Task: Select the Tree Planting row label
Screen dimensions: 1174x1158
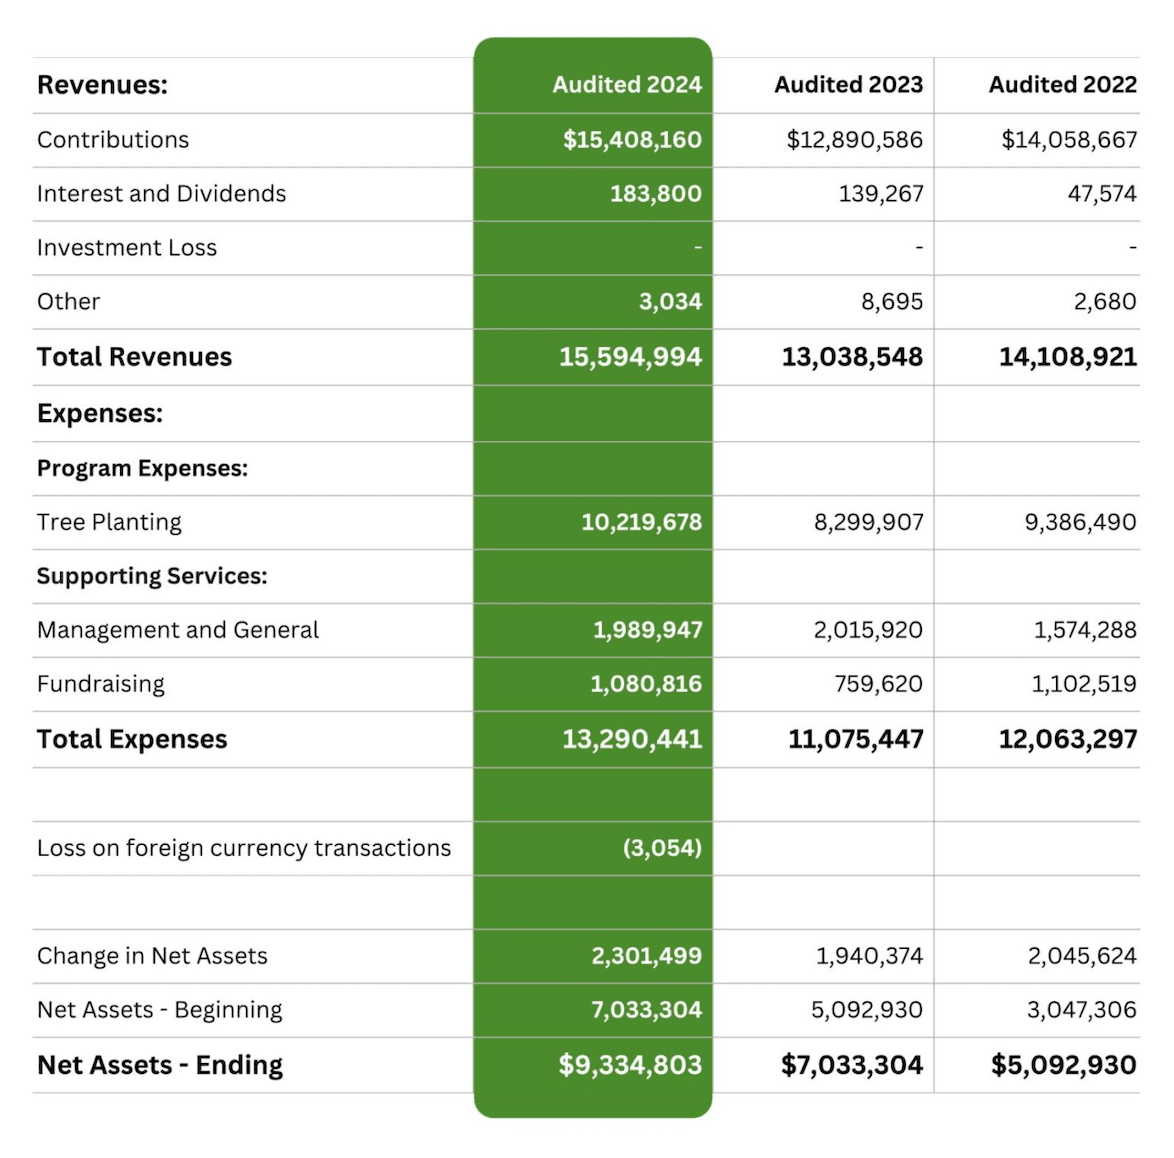Action: pos(109,522)
